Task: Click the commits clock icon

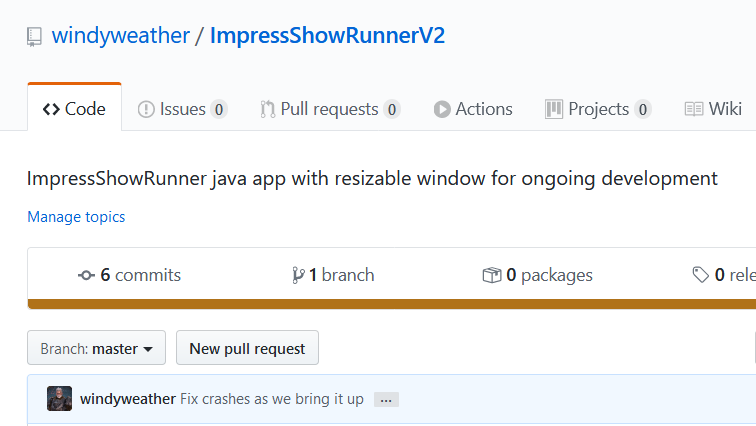Action: pos(86,275)
